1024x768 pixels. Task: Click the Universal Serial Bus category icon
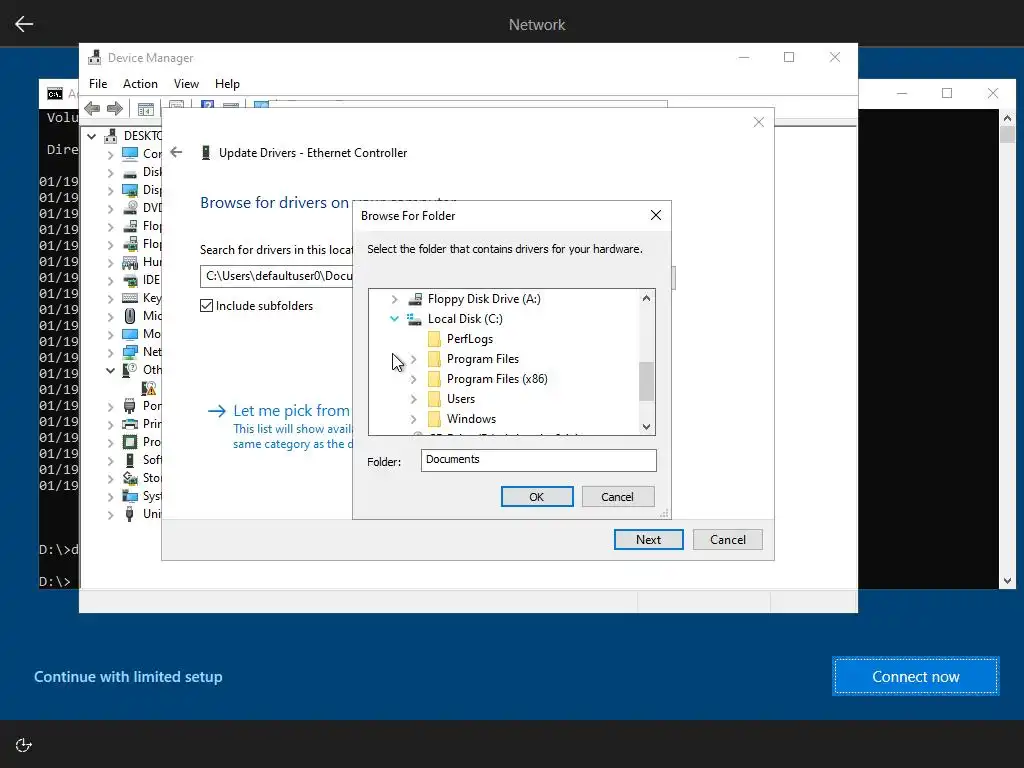tap(130, 514)
